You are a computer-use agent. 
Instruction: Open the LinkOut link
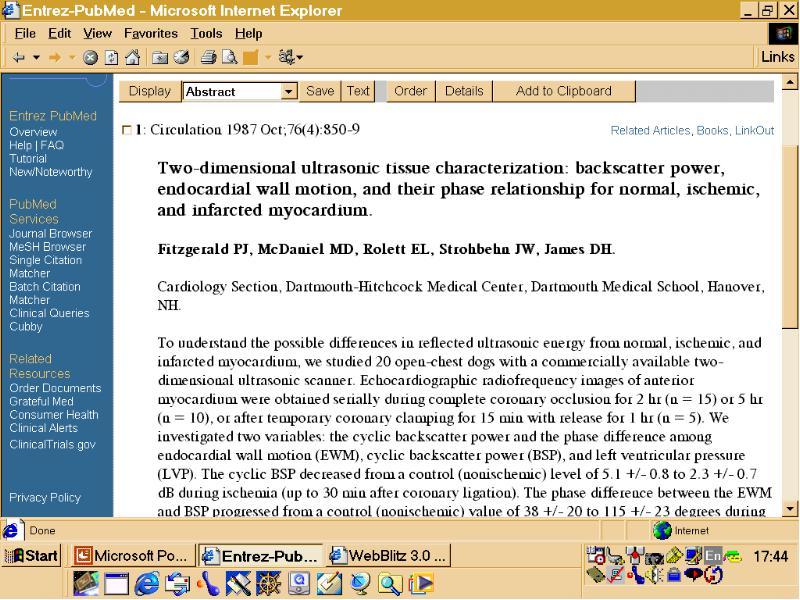tap(754, 131)
